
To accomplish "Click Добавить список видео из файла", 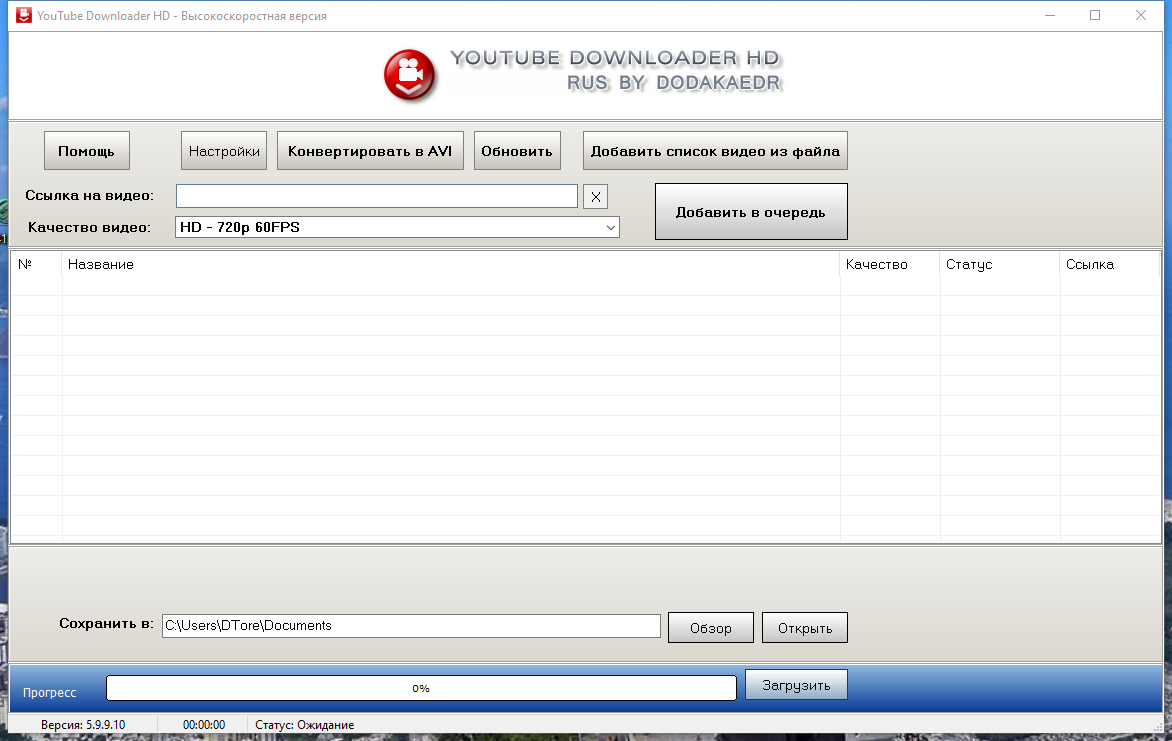I will (x=715, y=151).
